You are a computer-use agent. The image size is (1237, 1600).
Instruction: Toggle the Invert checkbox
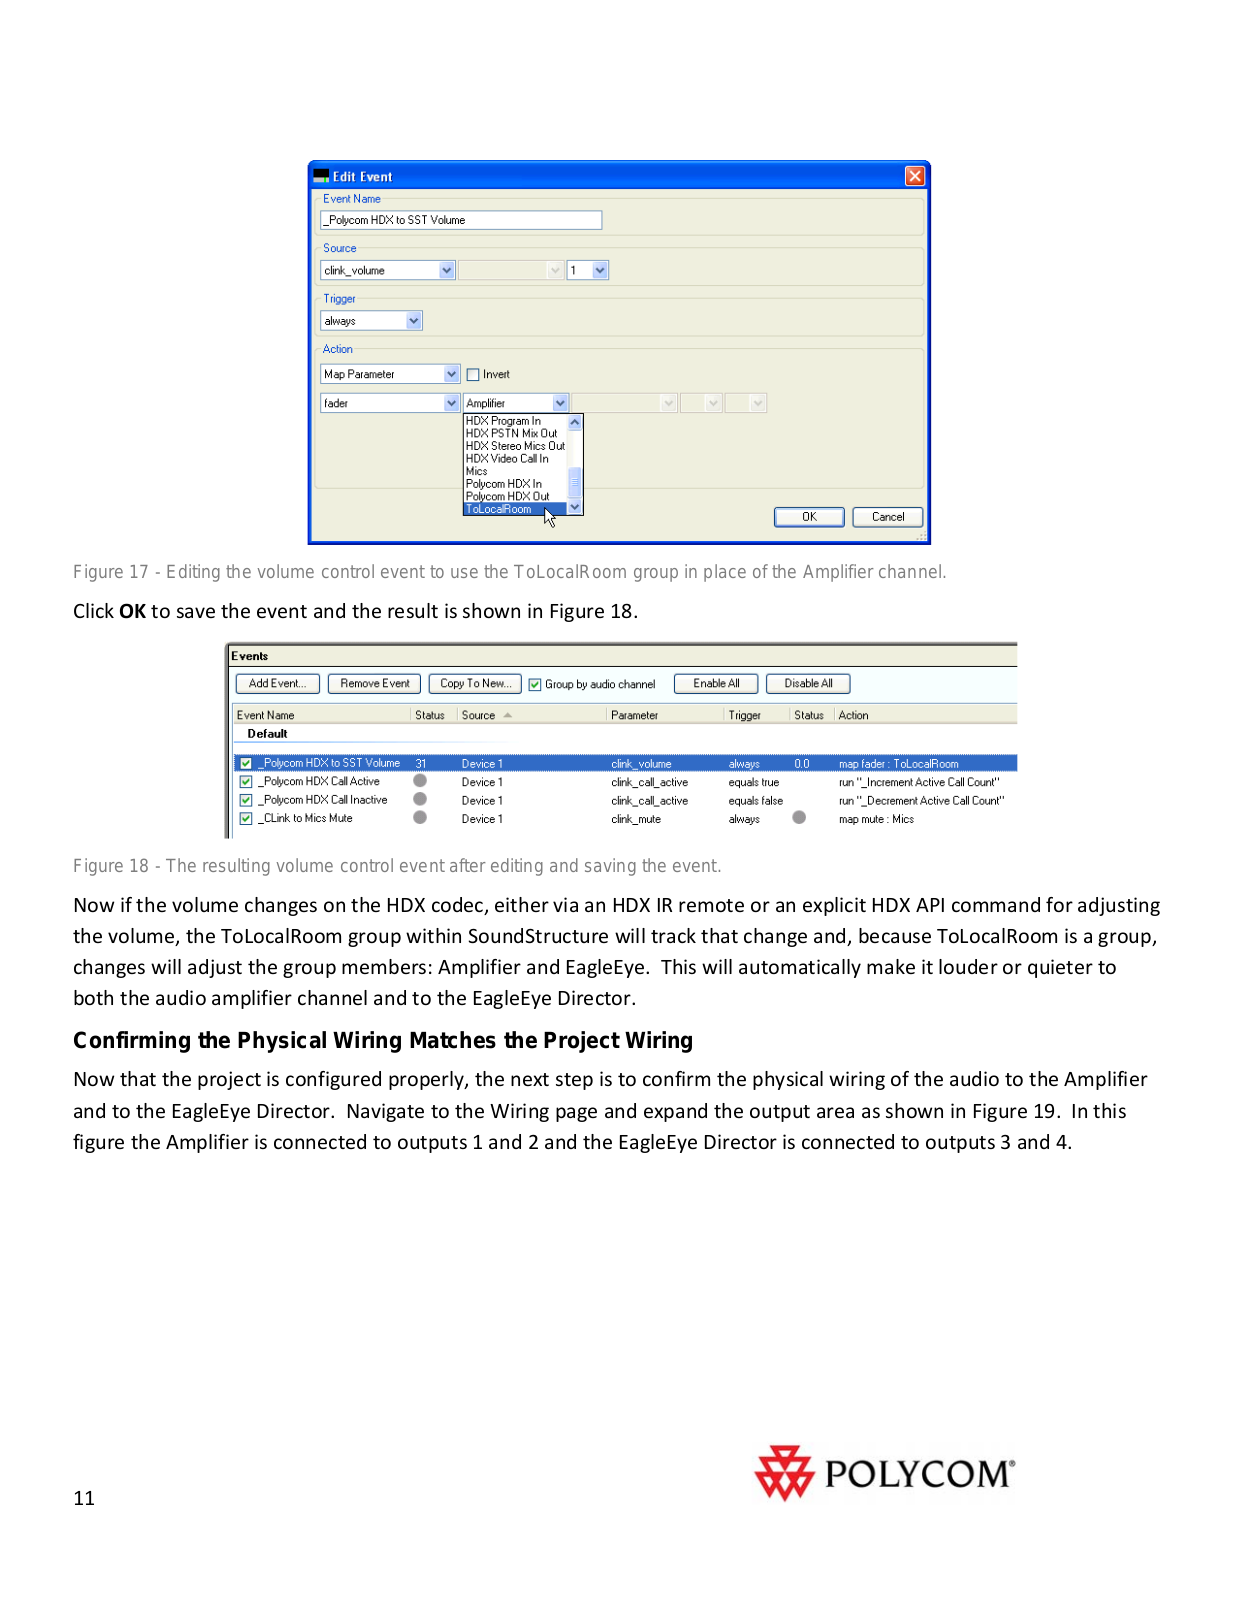(473, 375)
